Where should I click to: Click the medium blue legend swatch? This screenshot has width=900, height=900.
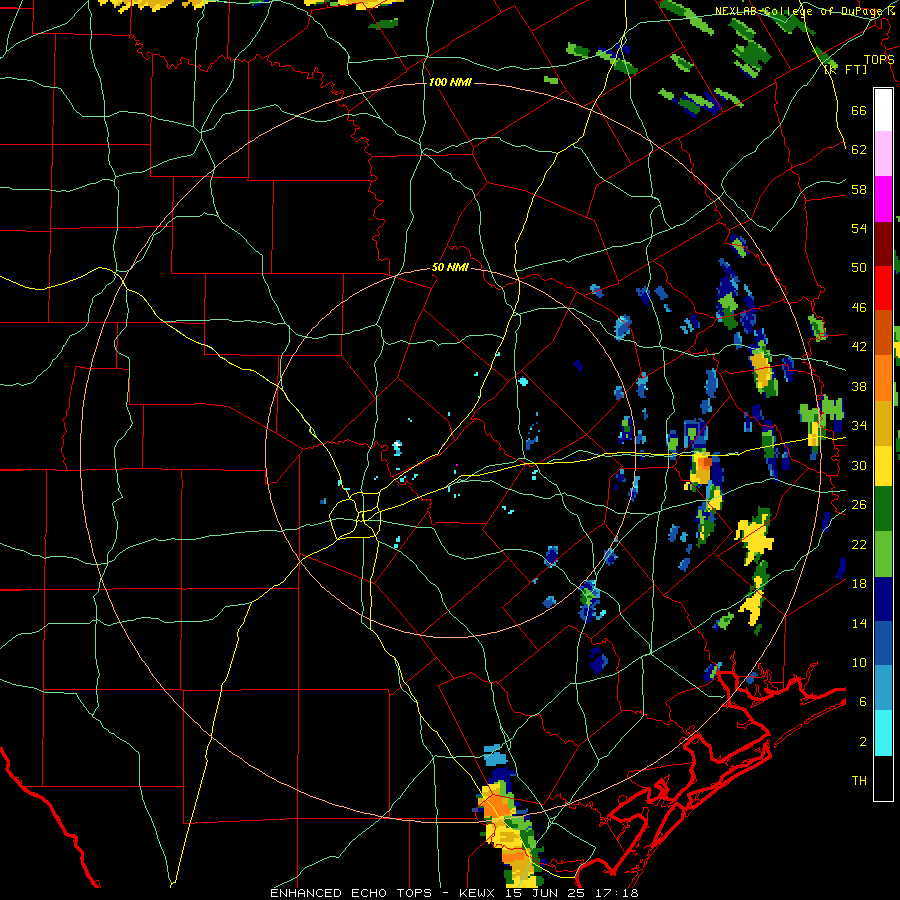(883, 643)
